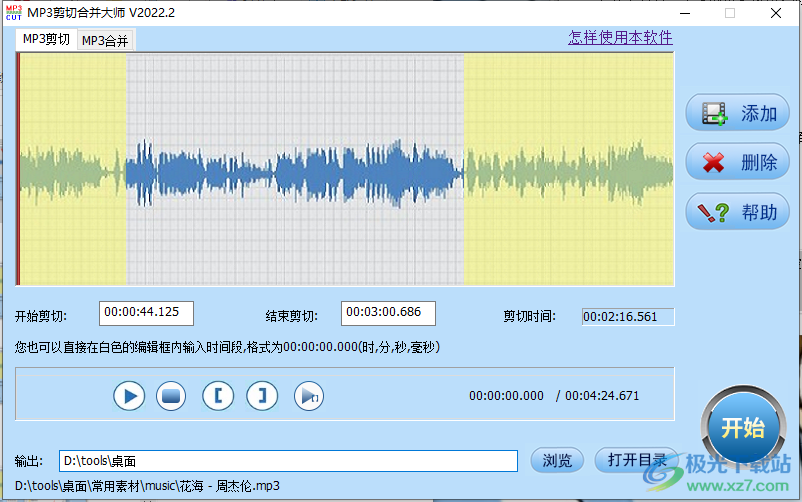This screenshot has width=802, height=502.
Task: Click inside the blue selected waveform region
Action: 295,170
